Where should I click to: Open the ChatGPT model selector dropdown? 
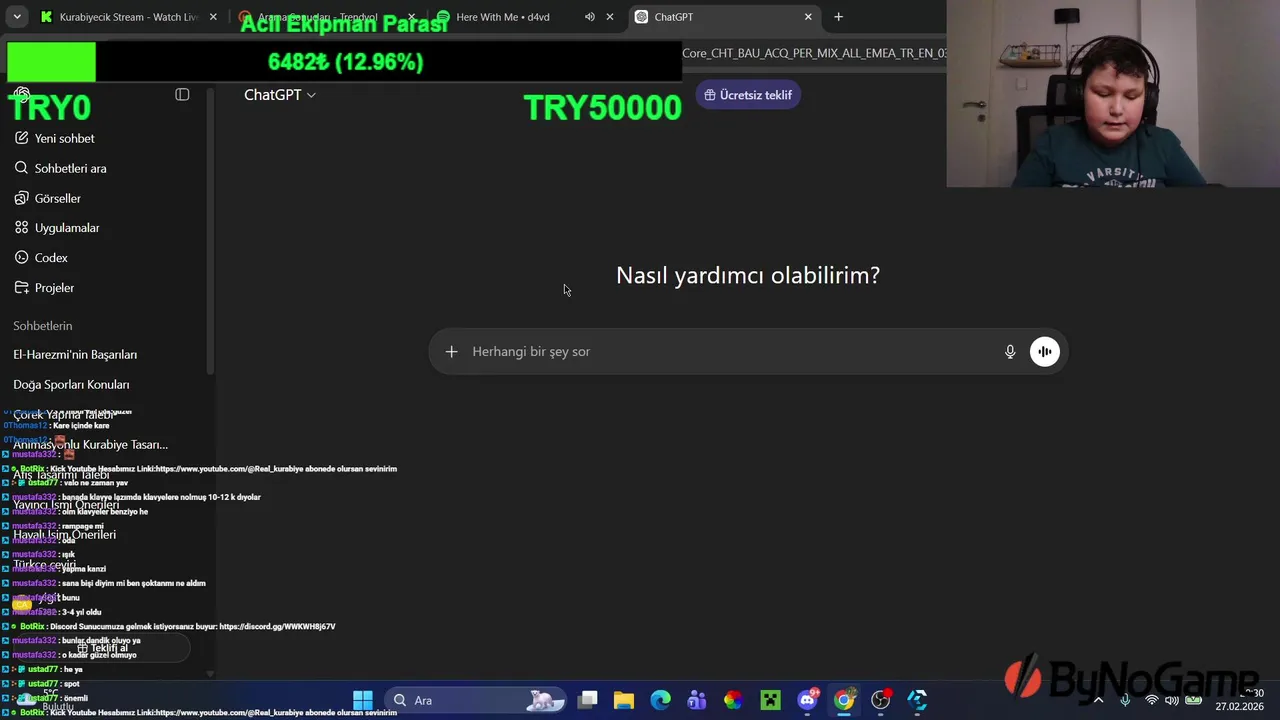click(x=280, y=94)
